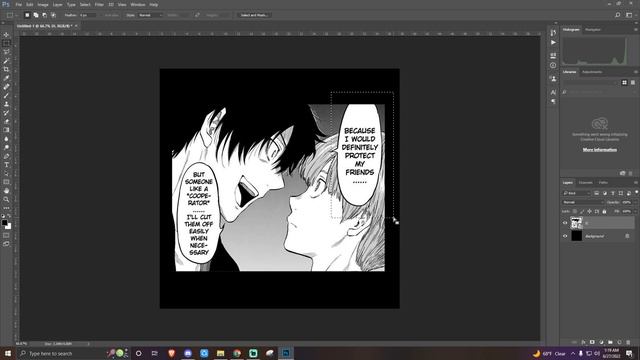Select the Gradient tool

click(6, 130)
